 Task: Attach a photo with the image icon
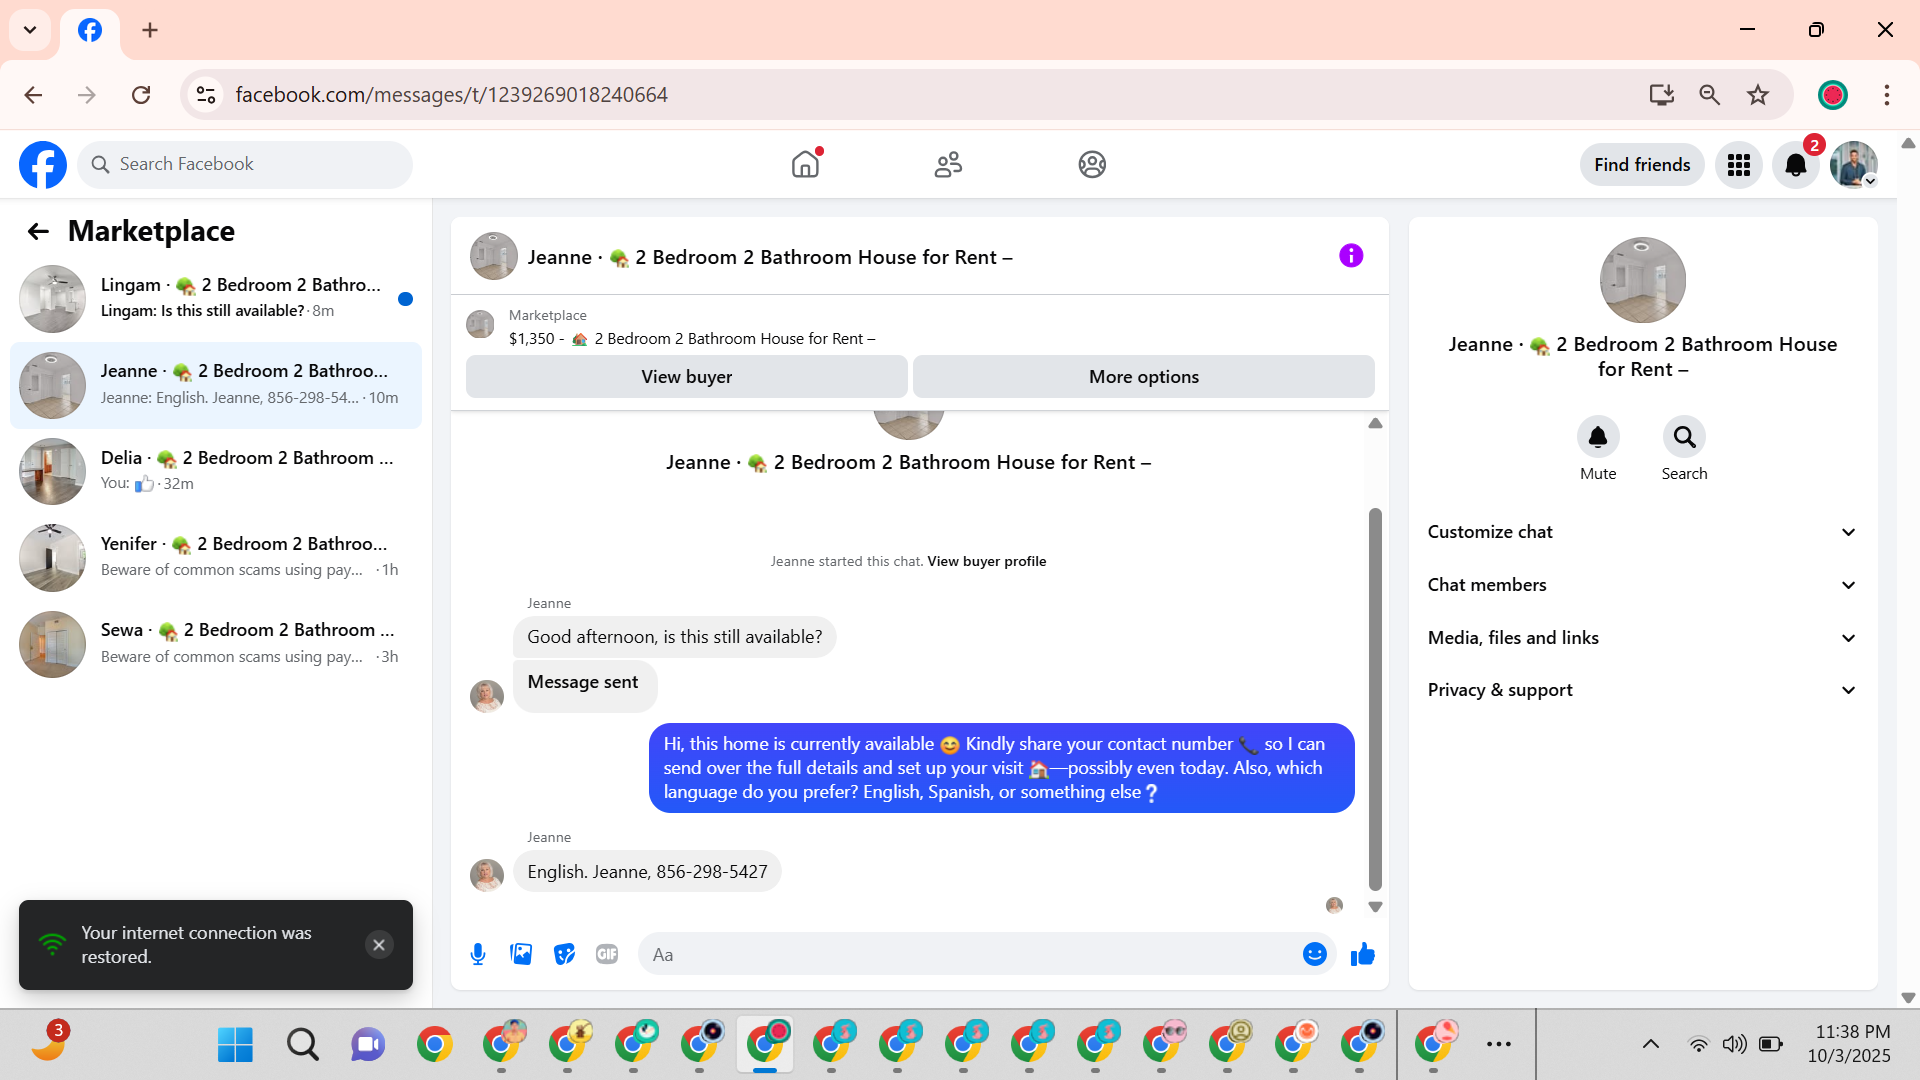521,954
